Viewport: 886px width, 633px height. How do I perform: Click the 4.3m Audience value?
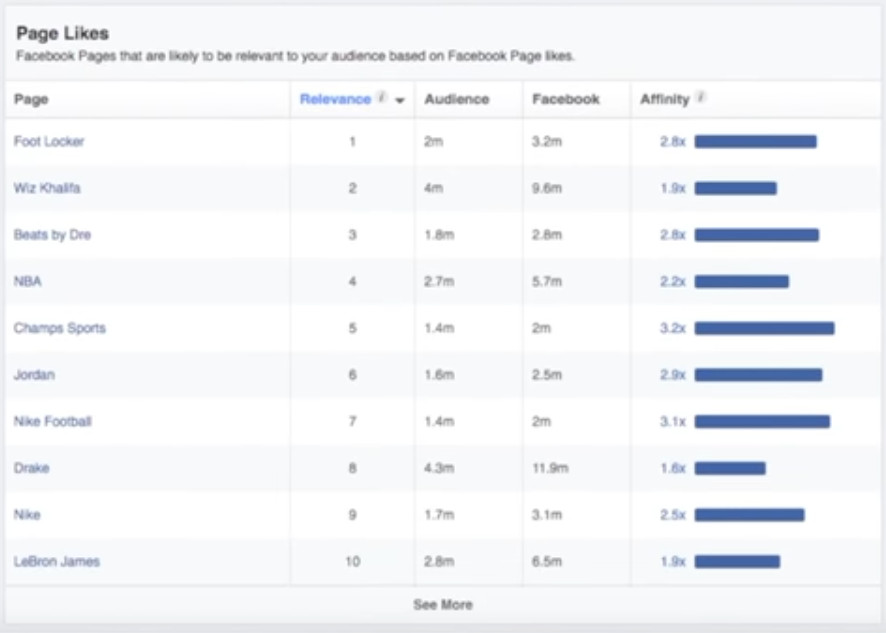pyautogui.click(x=439, y=468)
